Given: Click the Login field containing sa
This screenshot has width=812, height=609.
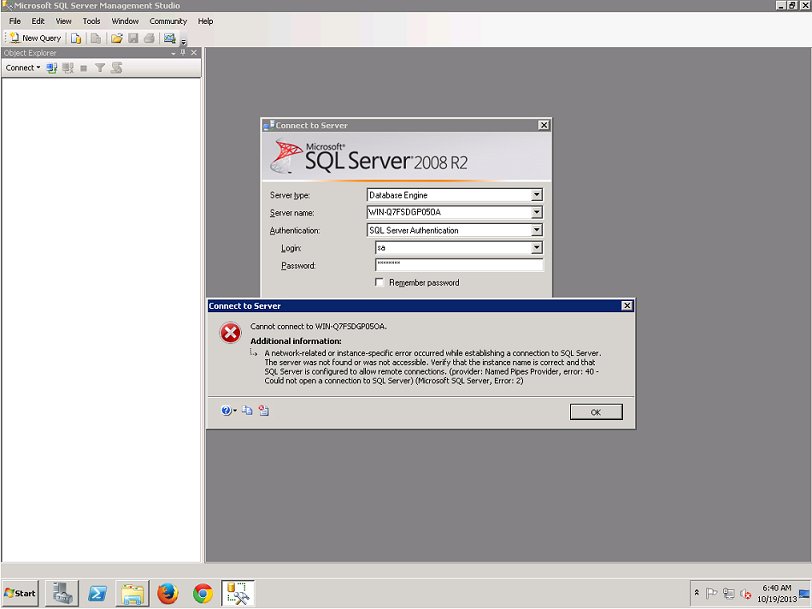Looking at the screenshot, I should (453, 248).
